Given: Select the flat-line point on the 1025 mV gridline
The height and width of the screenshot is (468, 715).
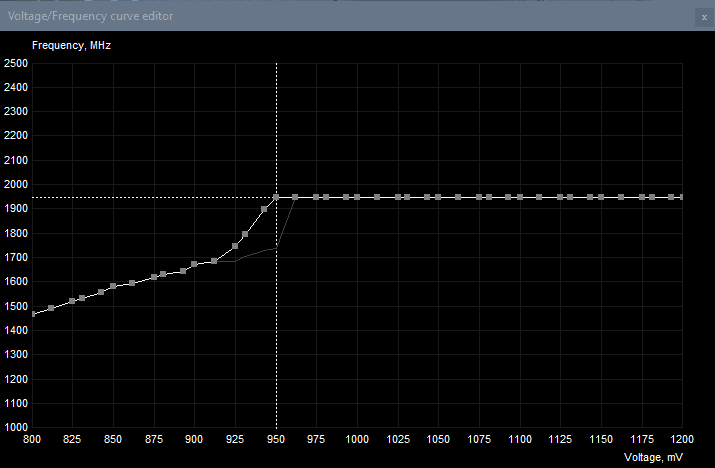Looking at the screenshot, I should pyautogui.click(x=398, y=197).
